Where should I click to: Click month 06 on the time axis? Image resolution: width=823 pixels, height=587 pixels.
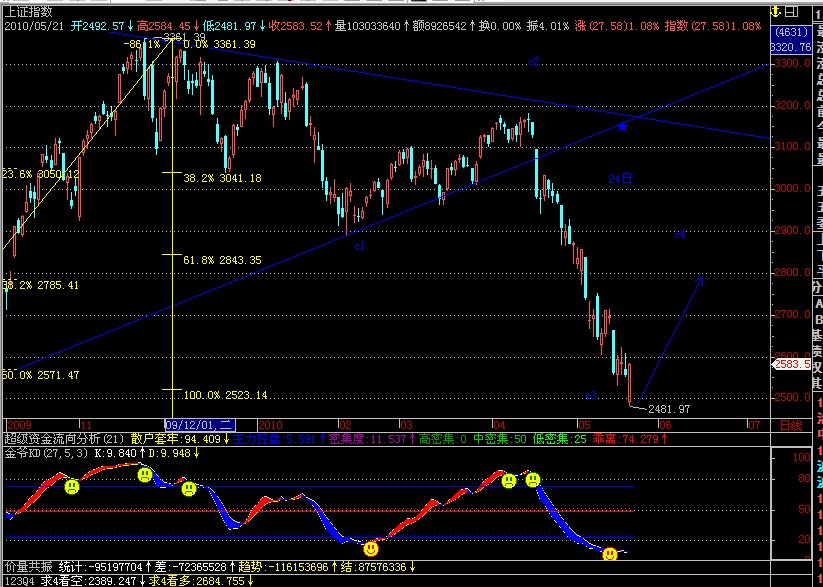pos(665,425)
